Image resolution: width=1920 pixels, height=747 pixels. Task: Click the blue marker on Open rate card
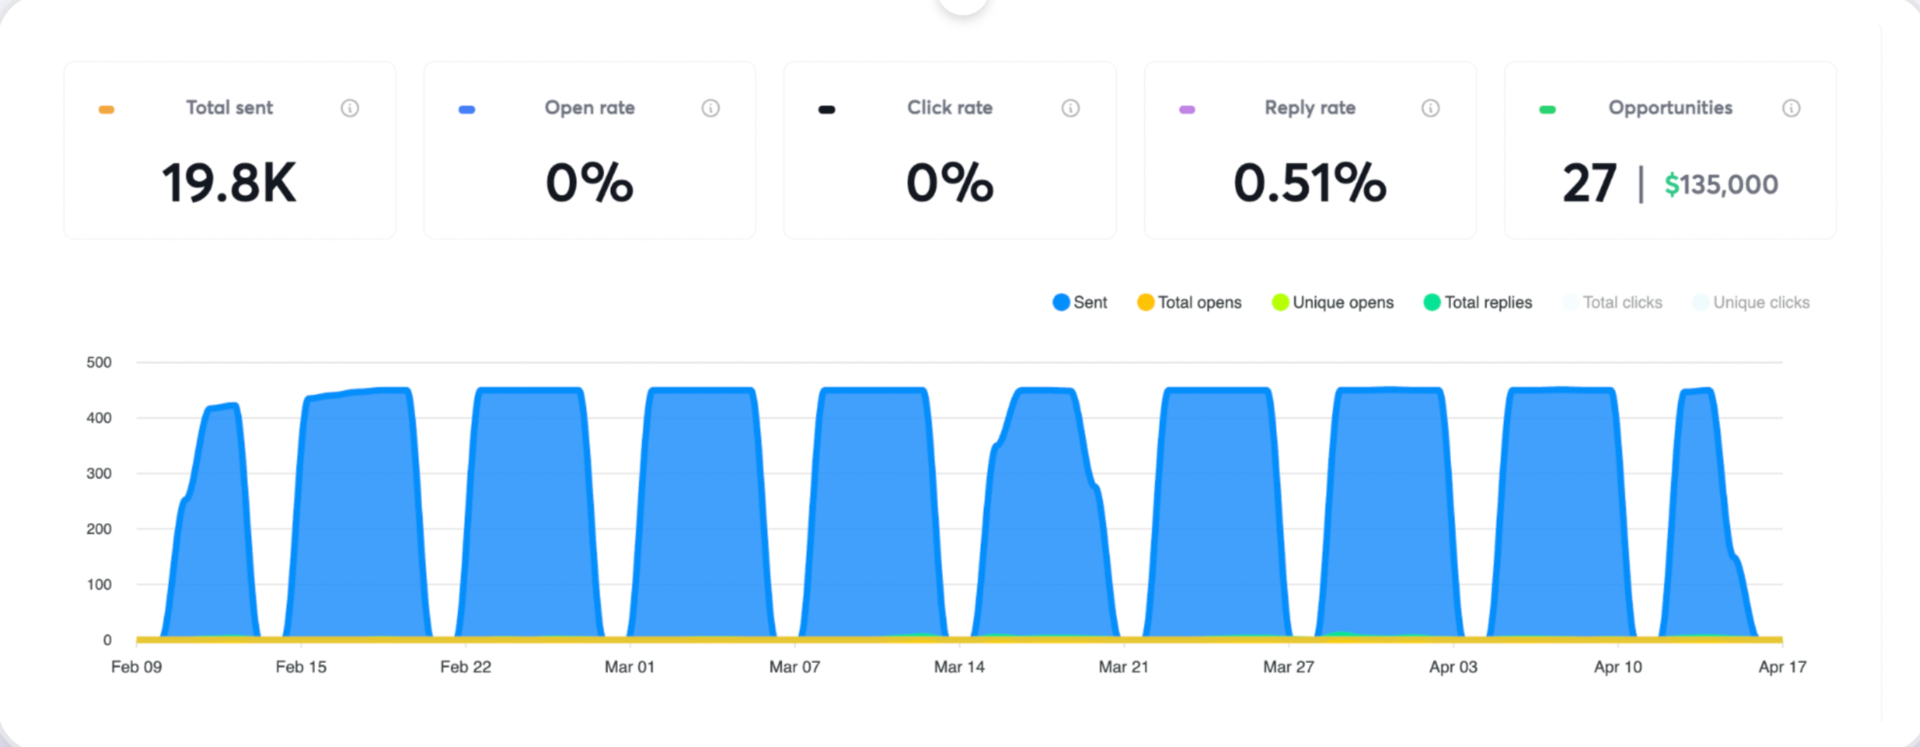467,109
